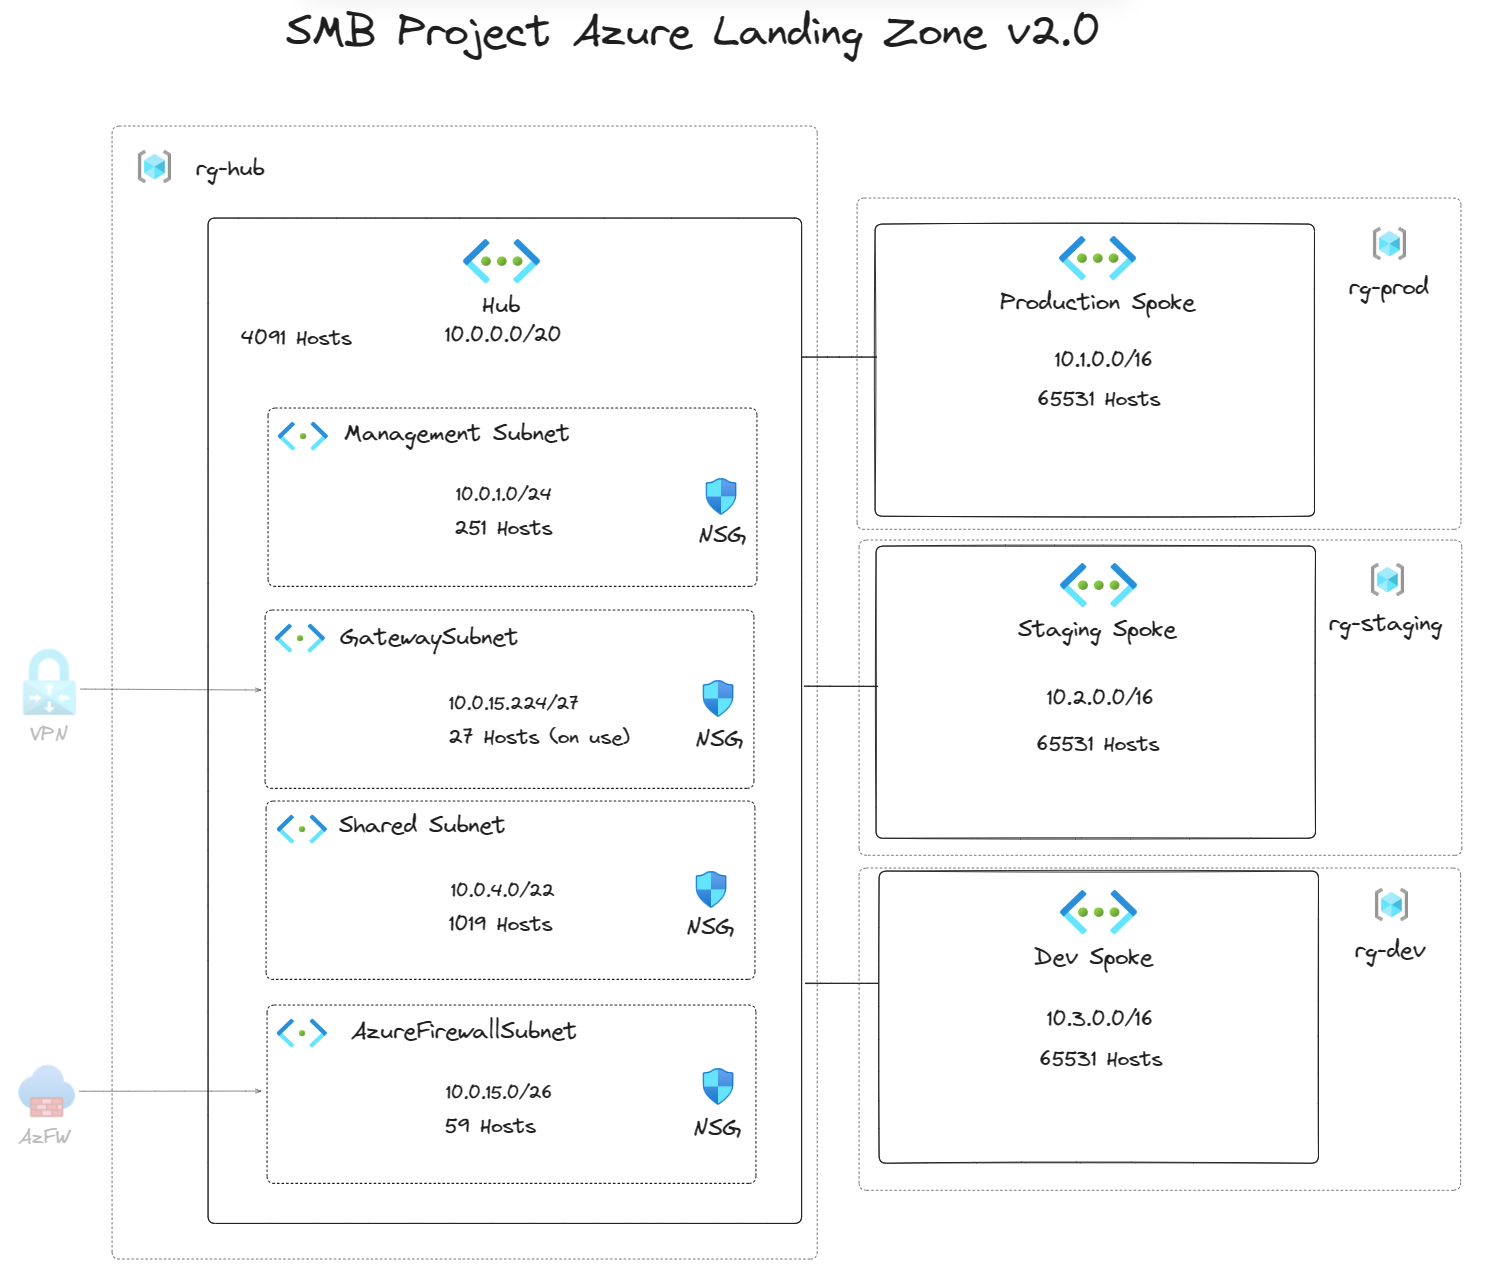
Task: Click the Hub to Staging Spoke connector
Action: (x=840, y=686)
